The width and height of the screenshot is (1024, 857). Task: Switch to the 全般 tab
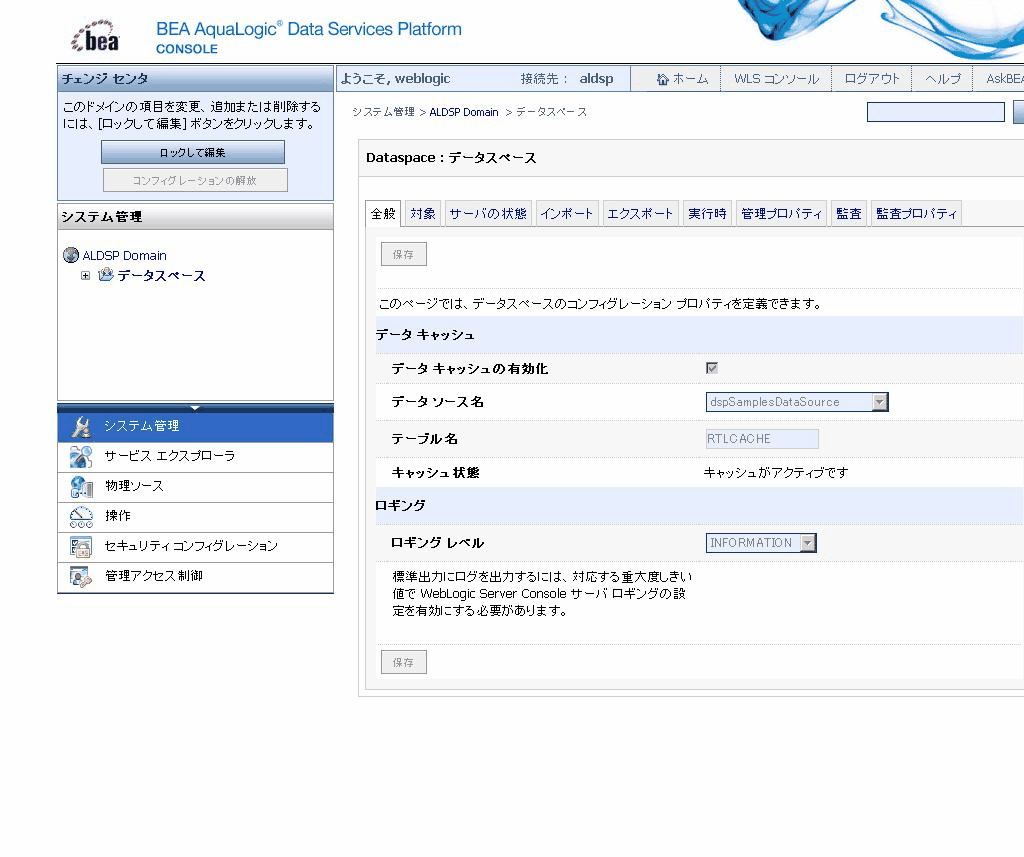pyautogui.click(x=383, y=214)
